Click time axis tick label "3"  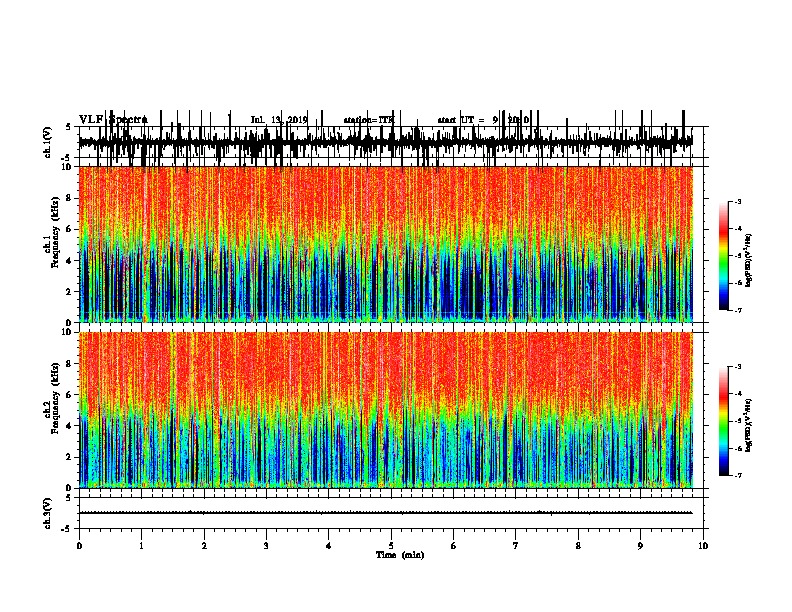[266, 546]
